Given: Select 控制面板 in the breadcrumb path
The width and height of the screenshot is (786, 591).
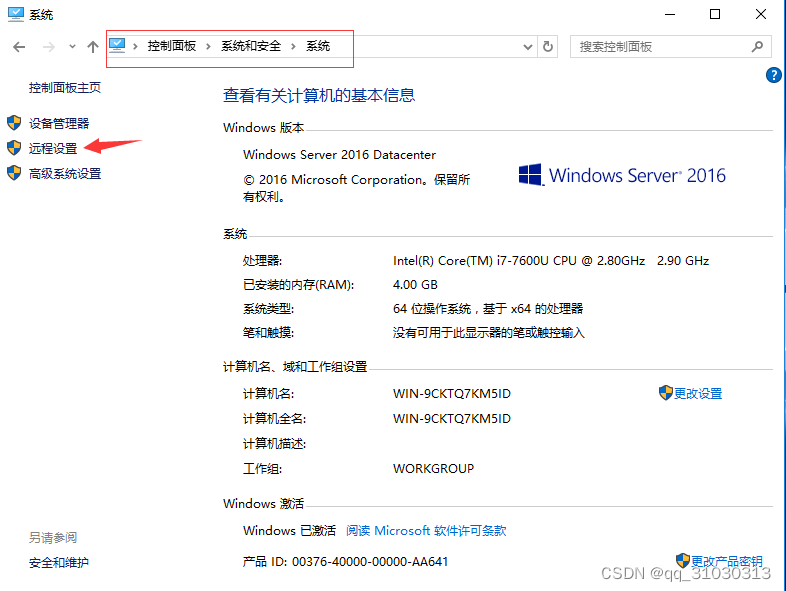Looking at the screenshot, I should (x=171, y=46).
